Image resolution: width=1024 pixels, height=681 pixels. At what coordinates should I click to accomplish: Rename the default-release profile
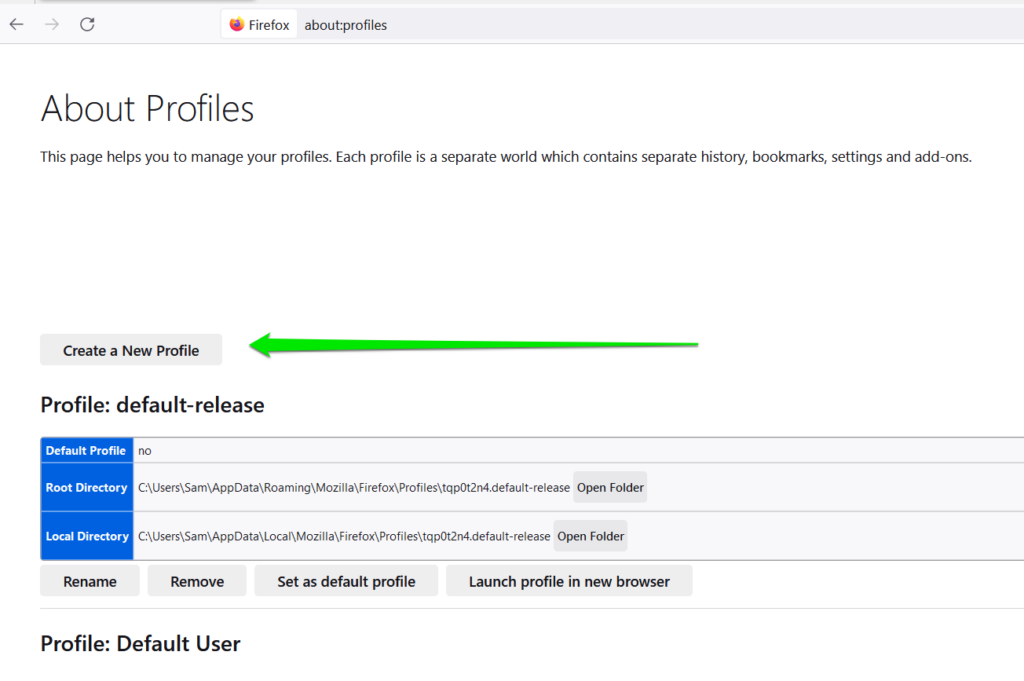tap(90, 580)
